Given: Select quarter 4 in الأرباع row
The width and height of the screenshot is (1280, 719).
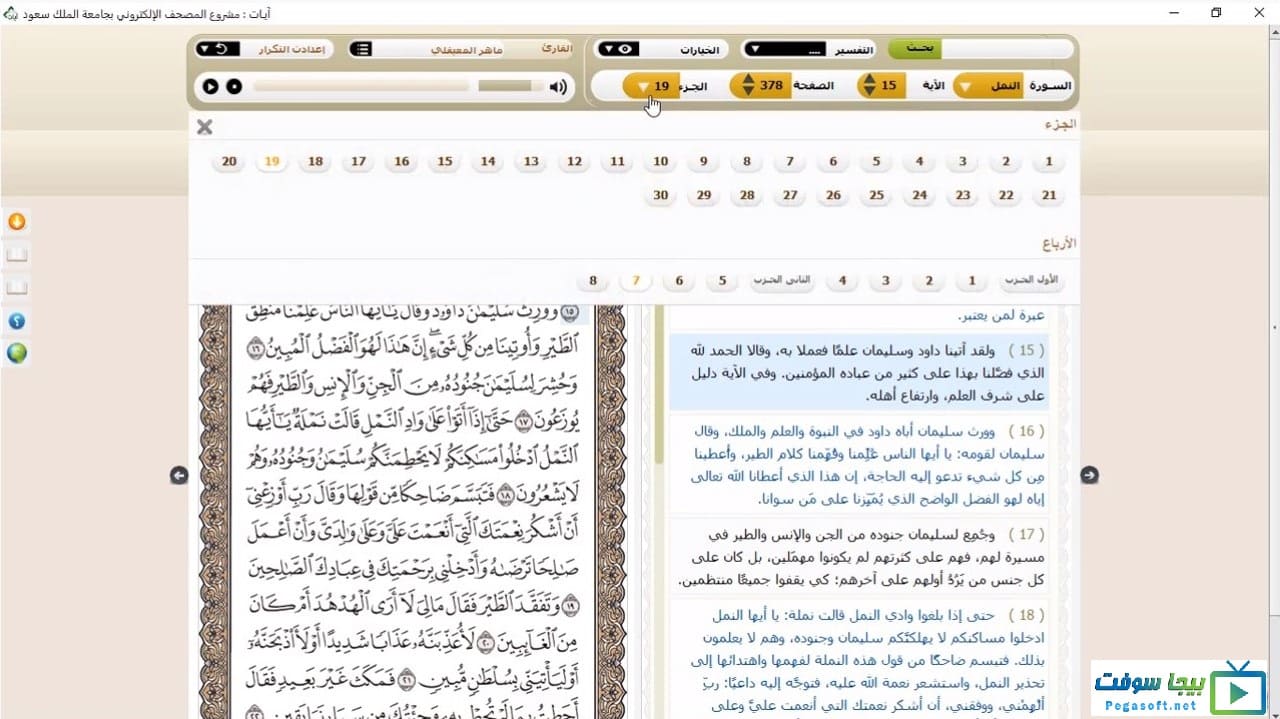Looking at the screenshot, I should coord(842,281).
